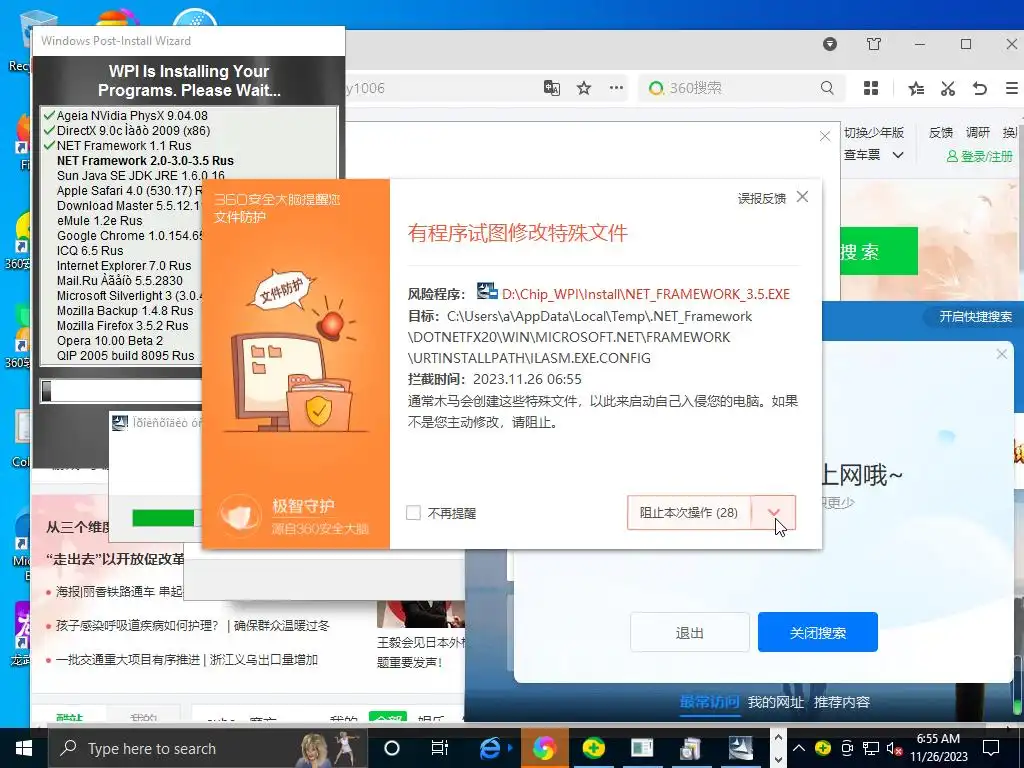Select QIP 2005 build 8095 Rus entry

click(125, 356)
